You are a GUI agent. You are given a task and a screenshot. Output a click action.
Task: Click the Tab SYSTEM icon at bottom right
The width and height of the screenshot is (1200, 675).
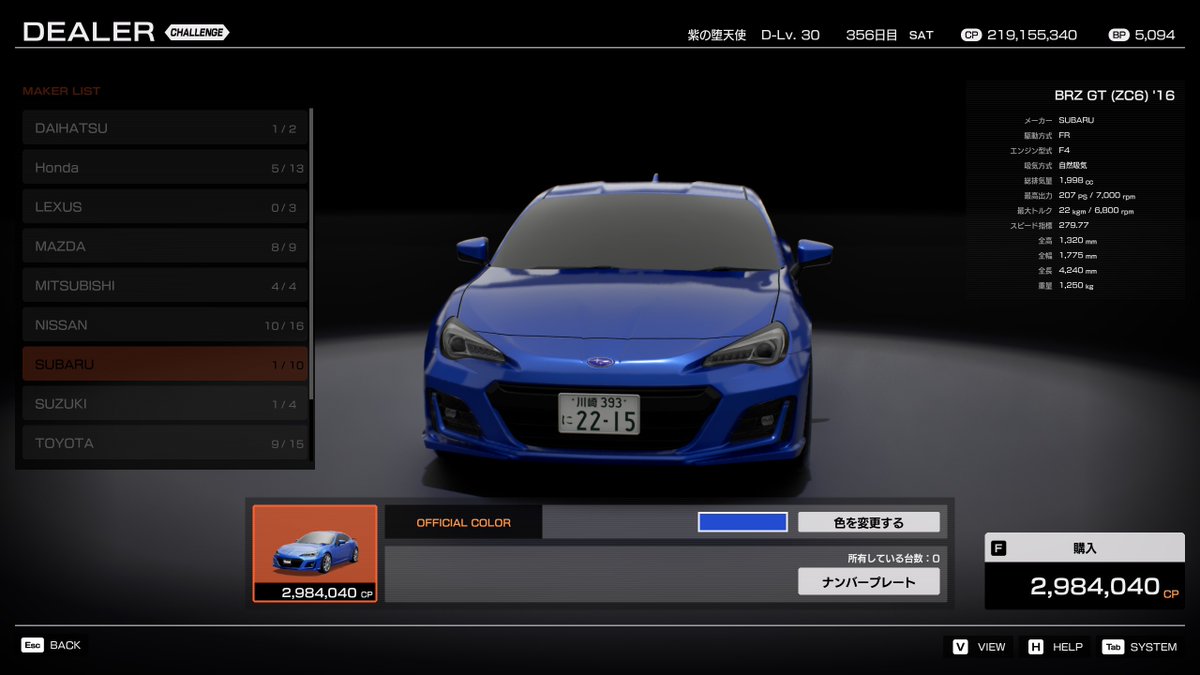pyautogui.click(x=1113, y=647)
